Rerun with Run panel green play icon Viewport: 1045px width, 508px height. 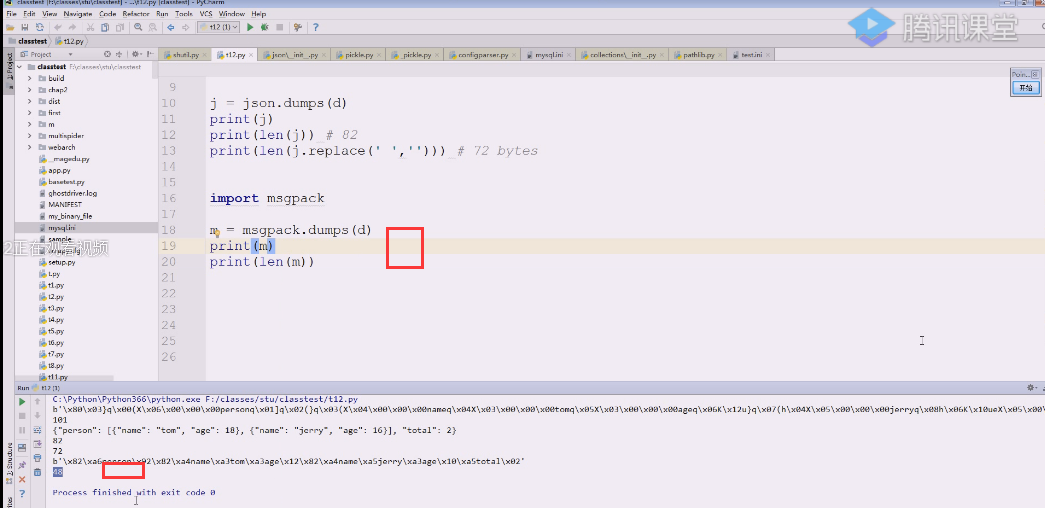22,402
